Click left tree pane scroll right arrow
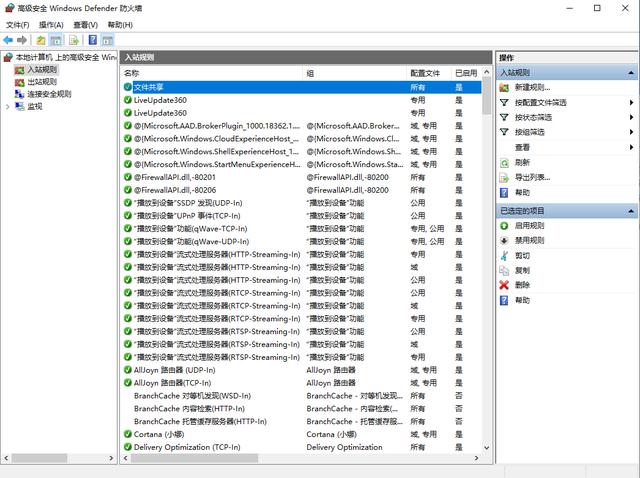Screen dimensions: 640x478 (111, 458)
